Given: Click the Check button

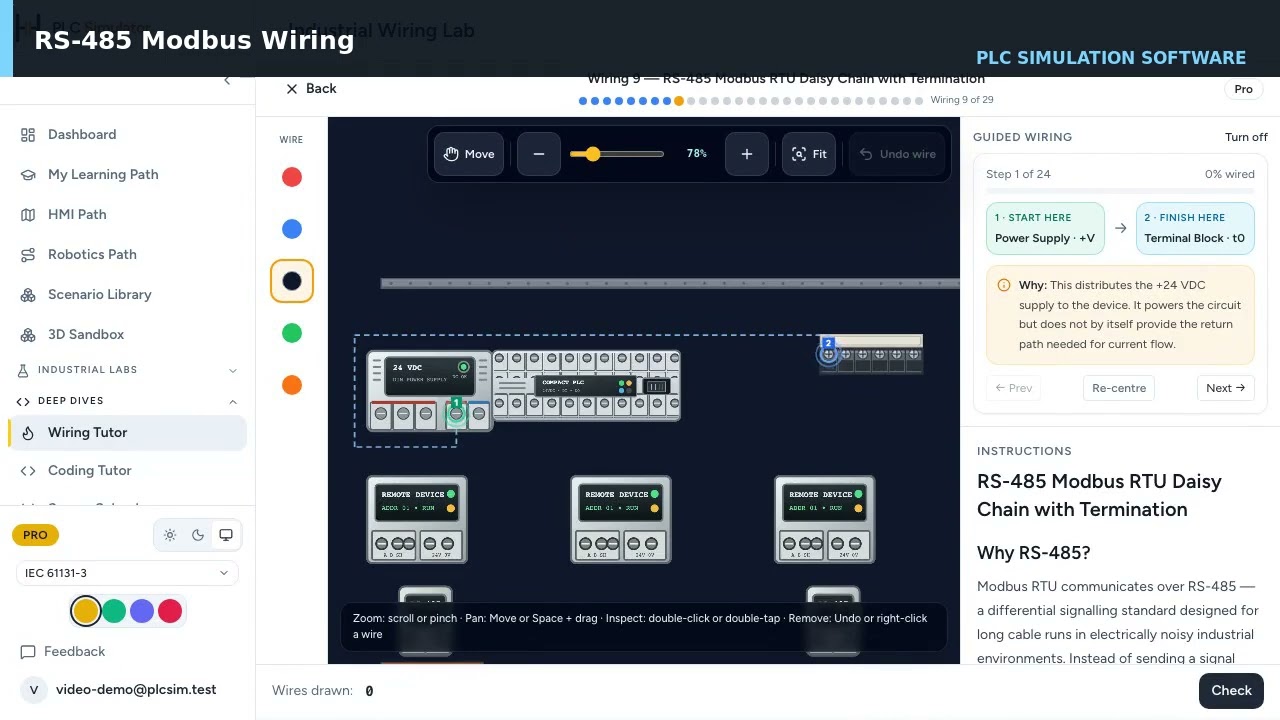Looking at the screenshot, I should pos(1231,690).
